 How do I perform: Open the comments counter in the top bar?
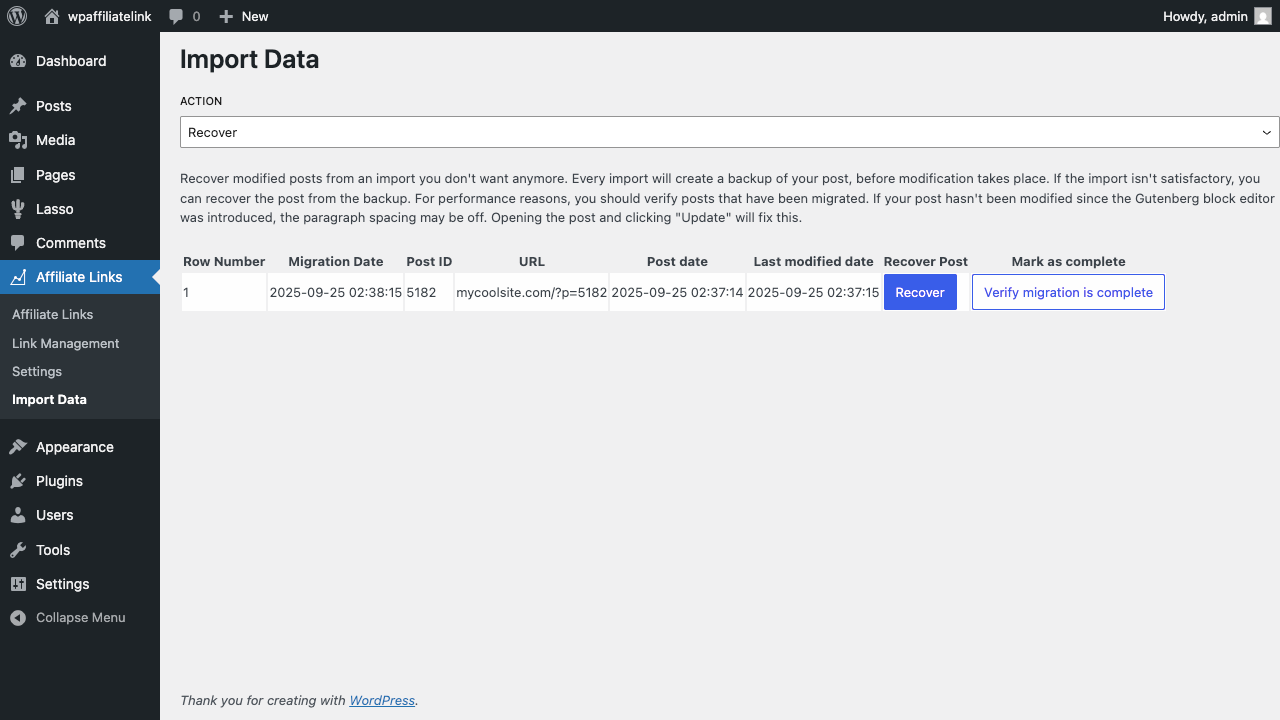pos(184,16)
